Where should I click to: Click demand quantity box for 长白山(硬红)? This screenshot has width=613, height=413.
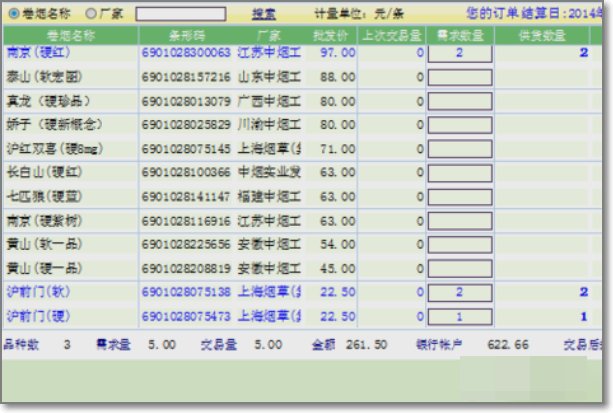[x=460, y=173]
